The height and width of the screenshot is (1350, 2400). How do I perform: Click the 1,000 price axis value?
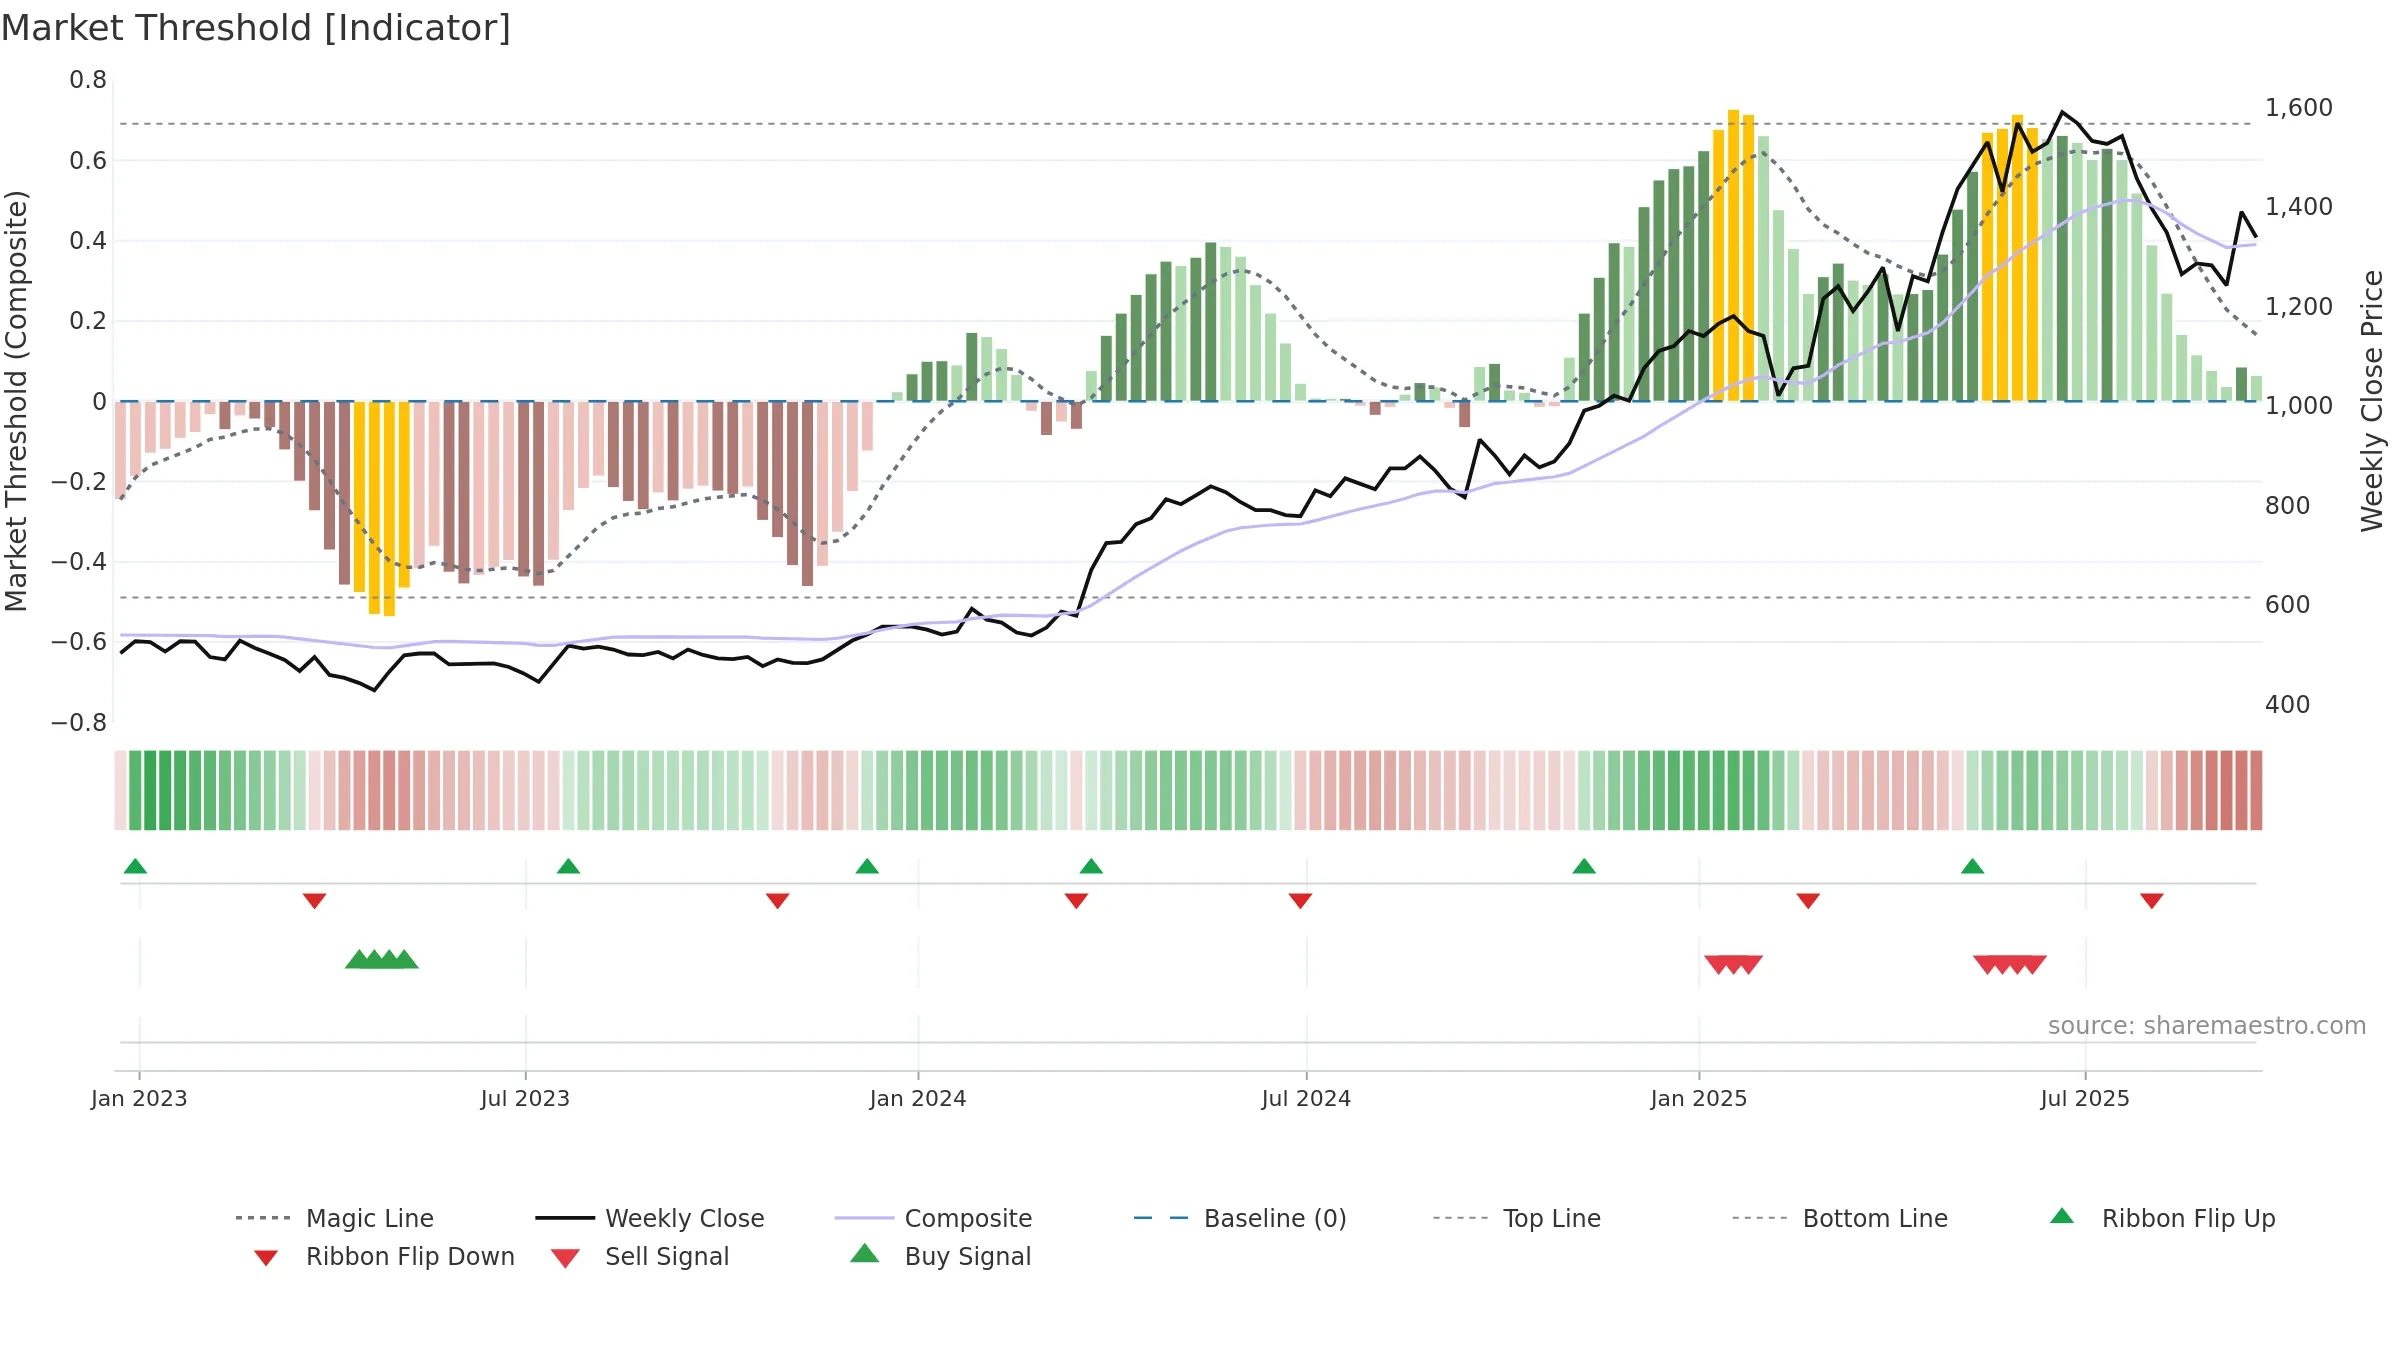[x=2298, y=405]
